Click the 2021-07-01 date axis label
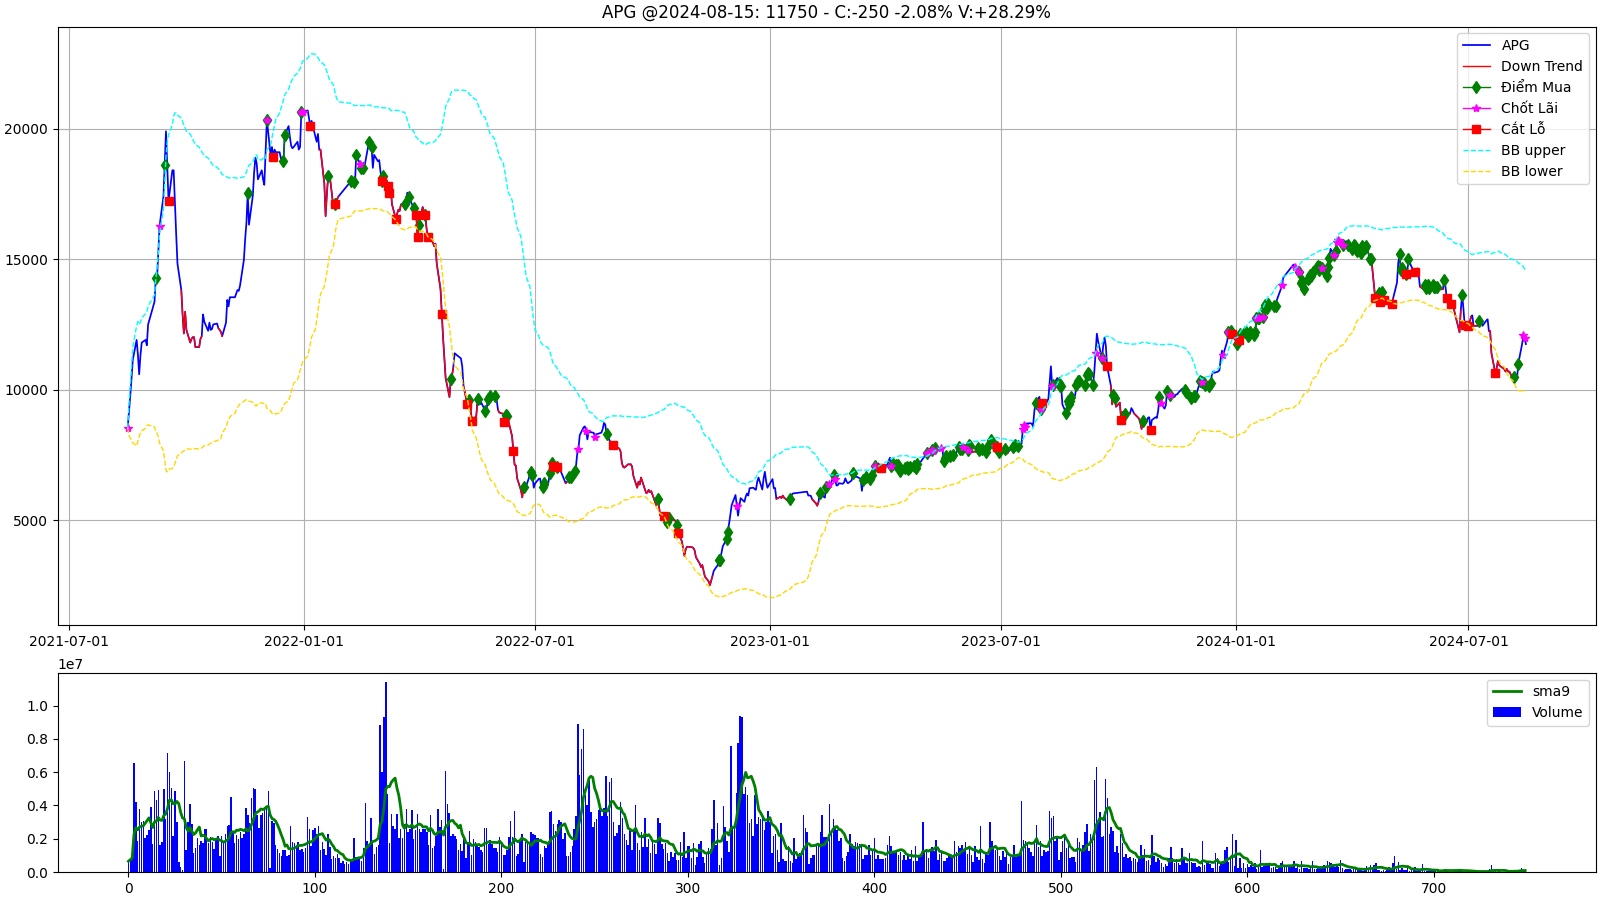Image resolution: width=1600 pixels, height=900 pixels. 69,641
